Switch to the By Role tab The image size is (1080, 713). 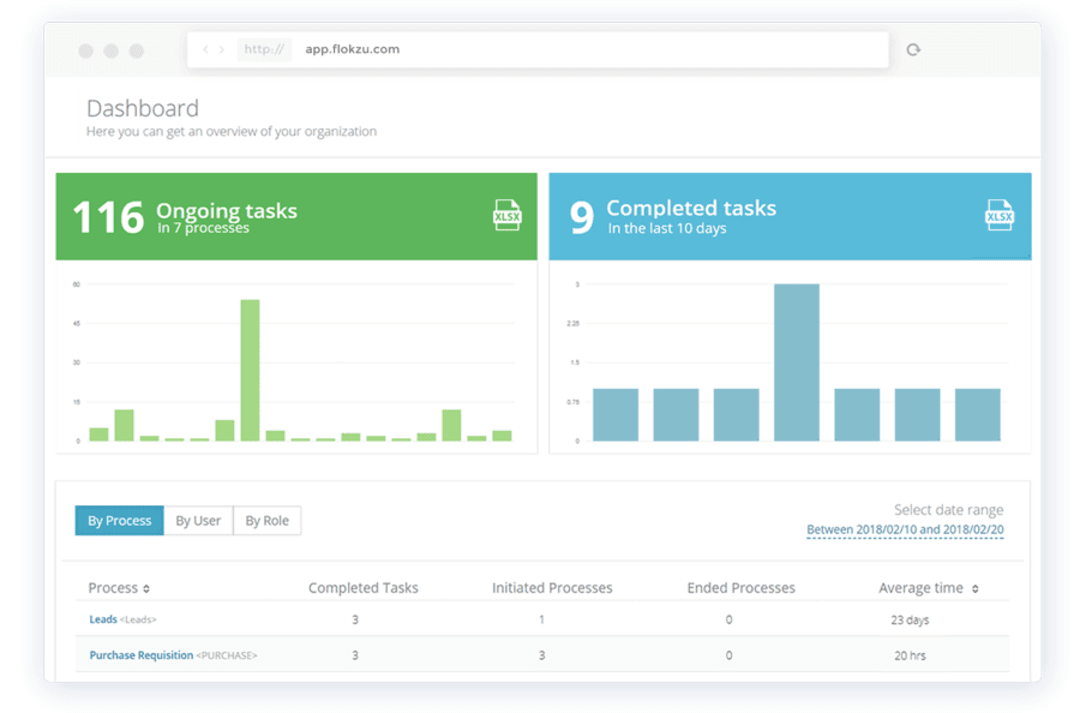(x=267, y=520)
